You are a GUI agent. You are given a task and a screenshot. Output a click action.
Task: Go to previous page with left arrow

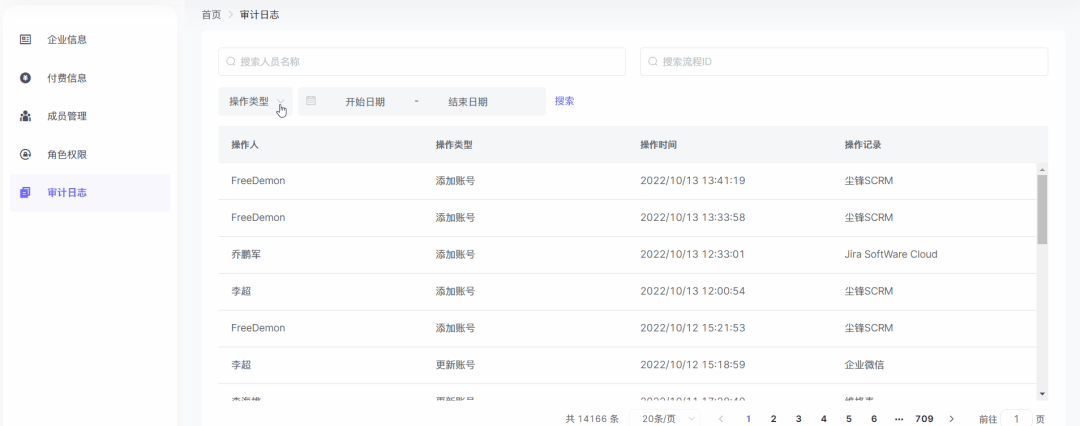721,419
